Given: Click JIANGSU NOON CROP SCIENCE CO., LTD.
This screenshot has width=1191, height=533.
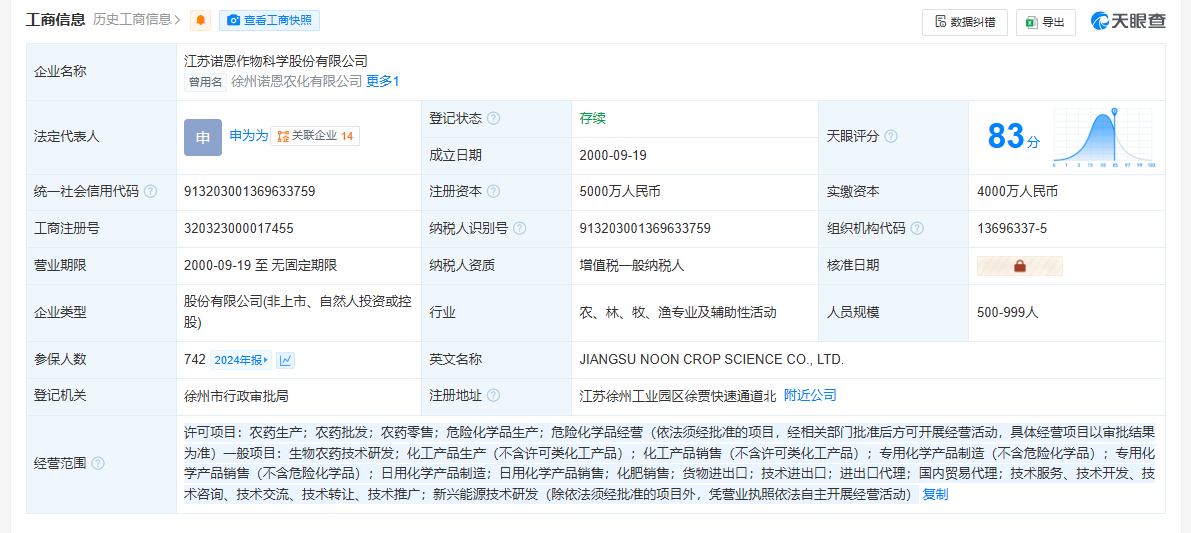Looking at the screenshot, I should 712,359.
